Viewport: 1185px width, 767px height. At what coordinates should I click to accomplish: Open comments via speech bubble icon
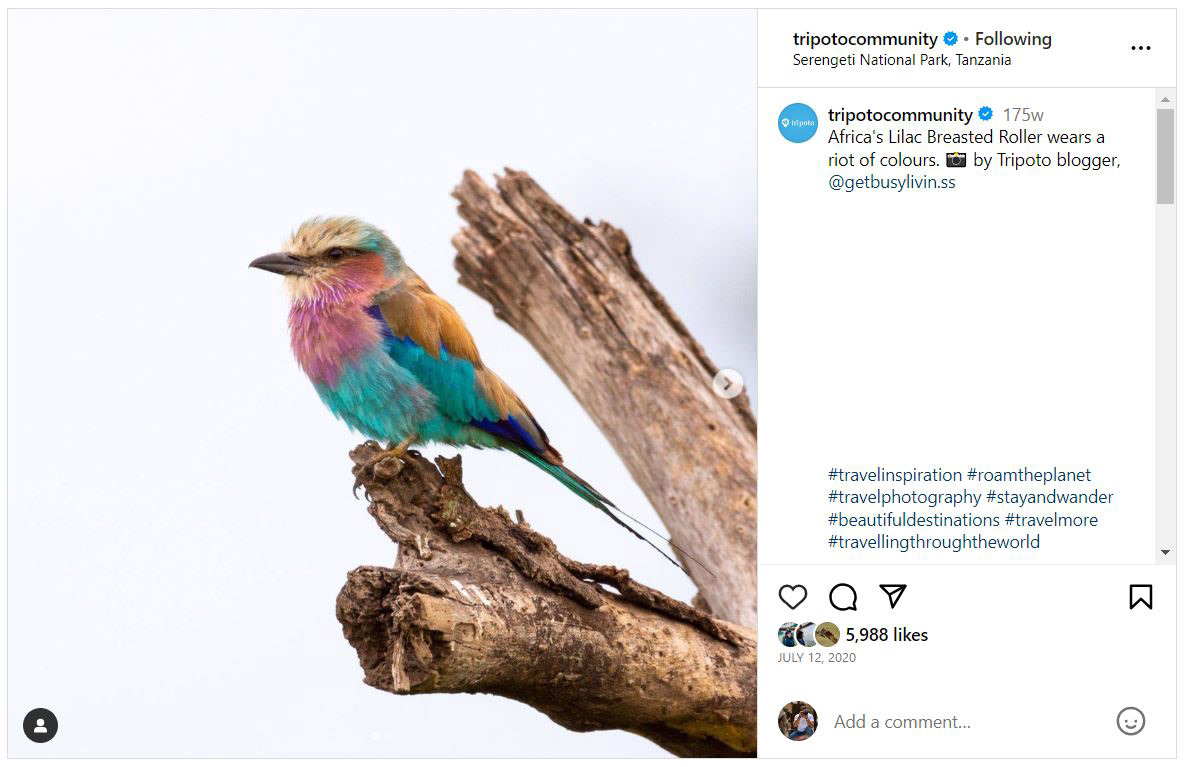[843, 597]
